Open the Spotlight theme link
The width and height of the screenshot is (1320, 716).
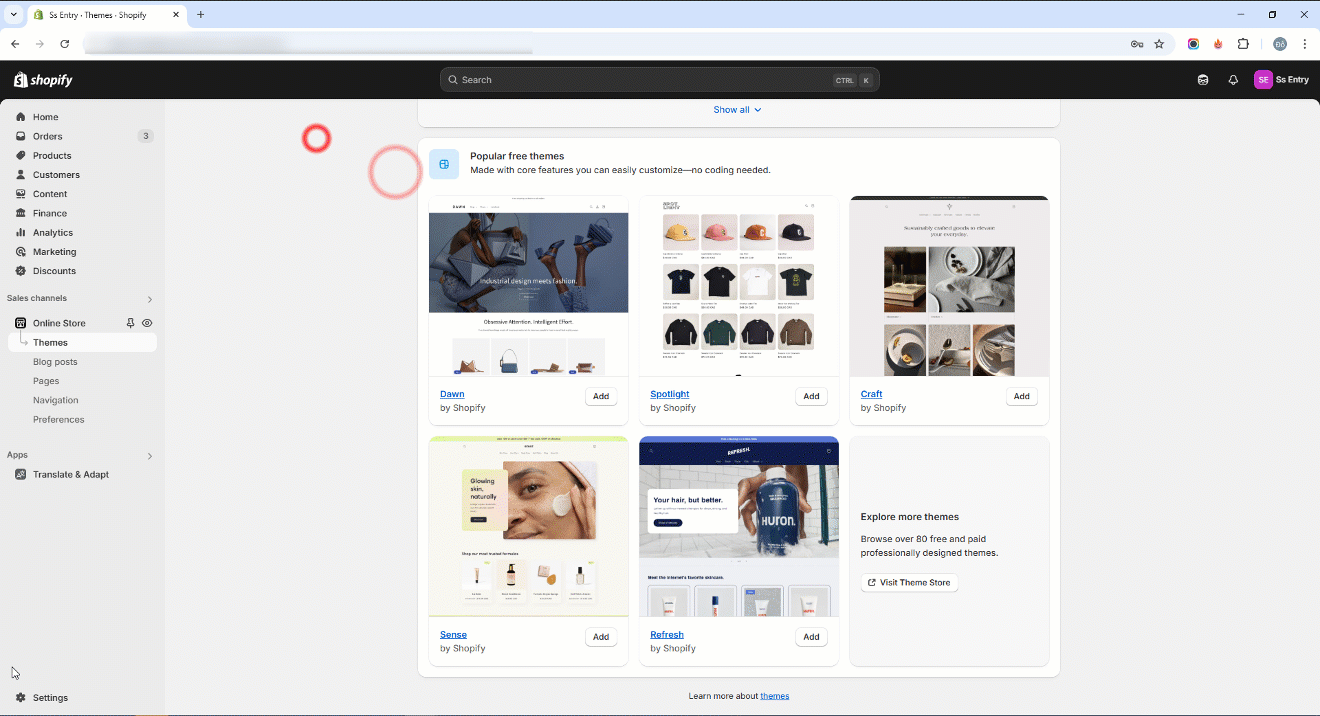click(x=669, y=394)
